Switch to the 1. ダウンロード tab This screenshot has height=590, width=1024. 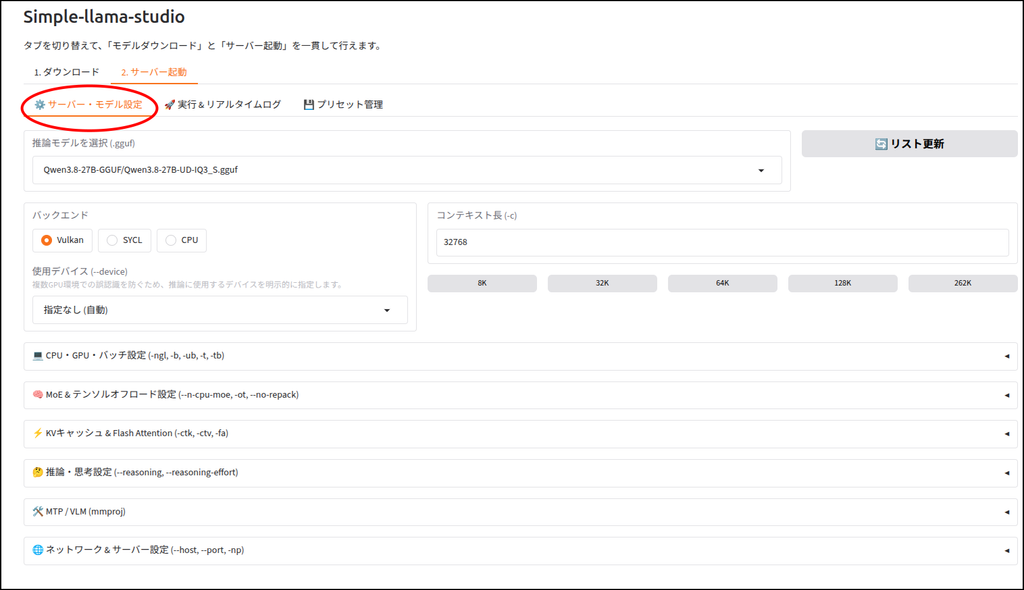(x=67, y=72)
